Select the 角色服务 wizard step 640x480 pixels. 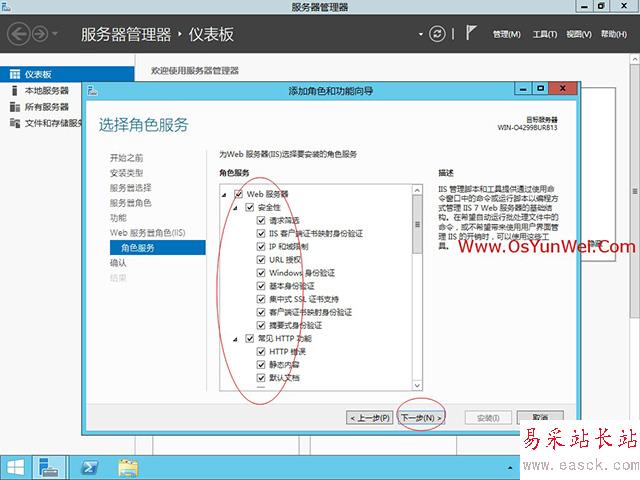click(158, 248)
